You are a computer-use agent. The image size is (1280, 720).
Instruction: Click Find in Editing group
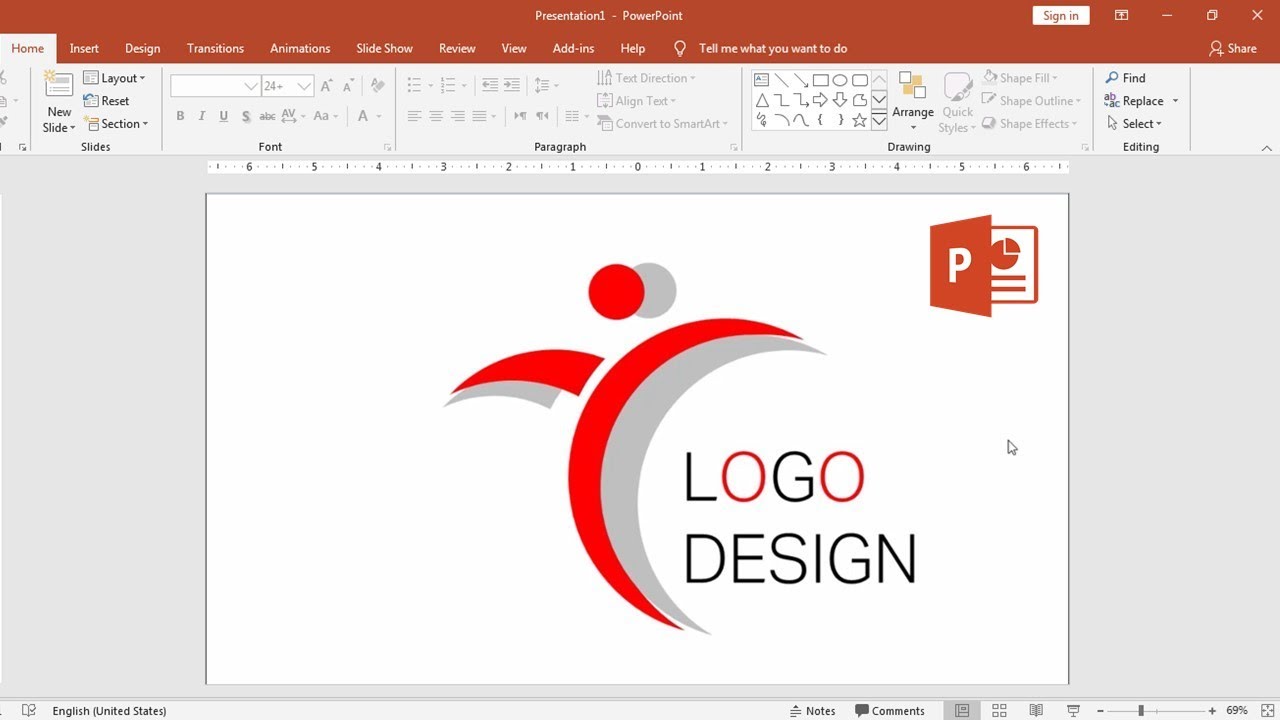point(1125,78)
